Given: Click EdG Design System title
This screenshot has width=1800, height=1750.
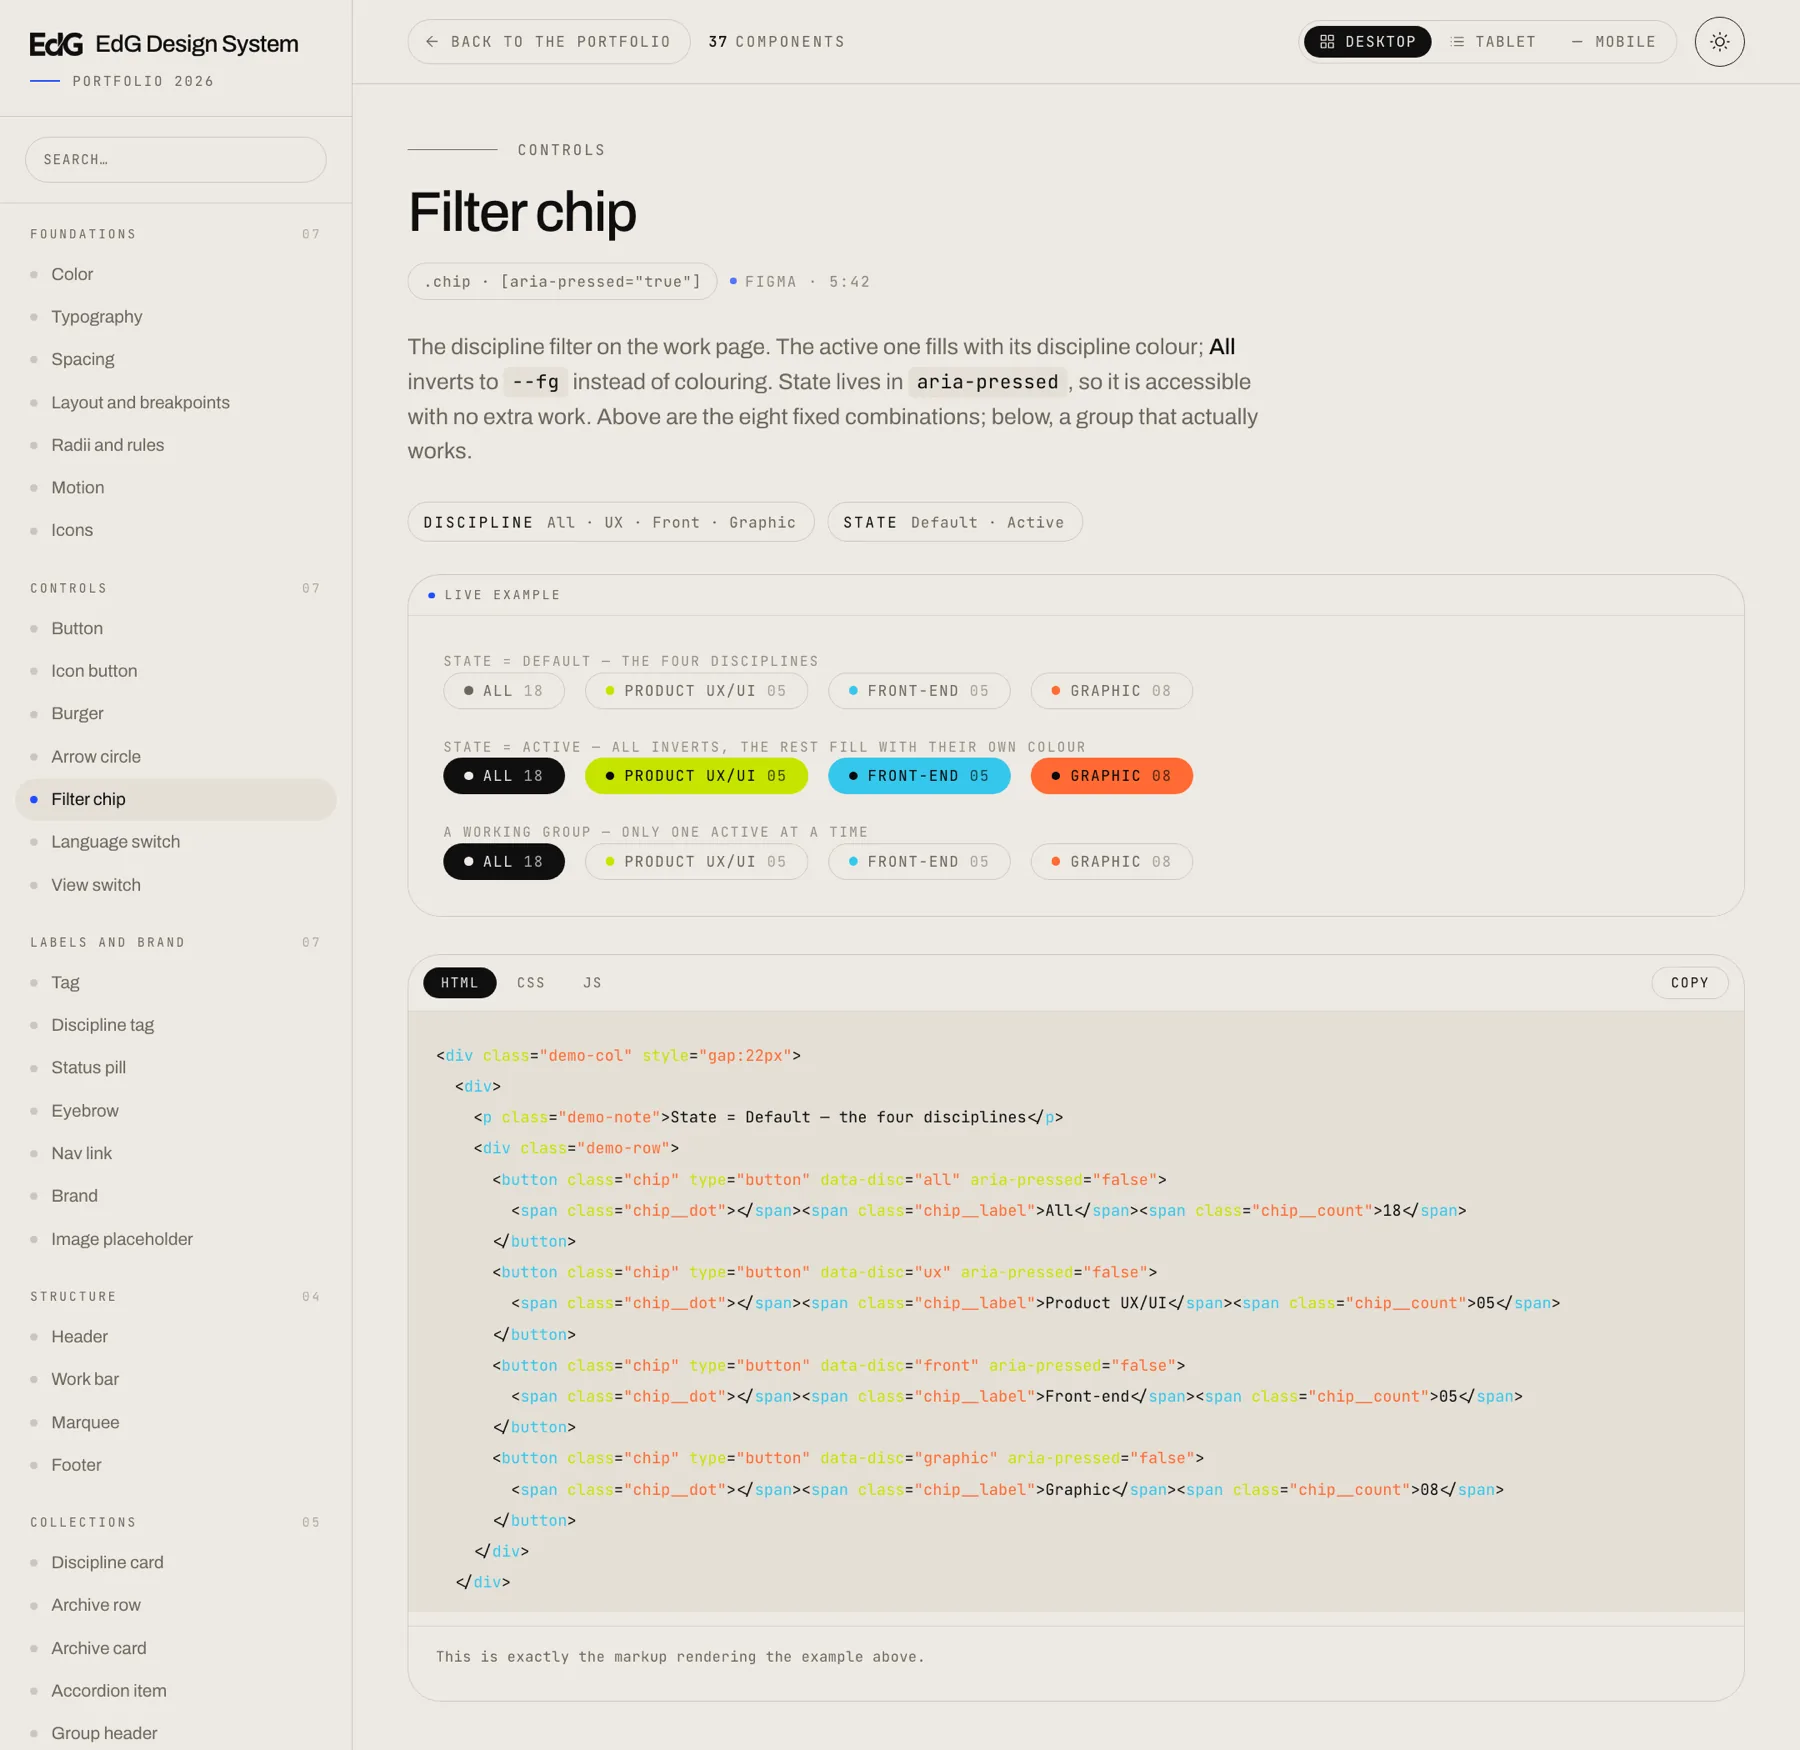Looking at the screenshot, I should coord(197,44).
